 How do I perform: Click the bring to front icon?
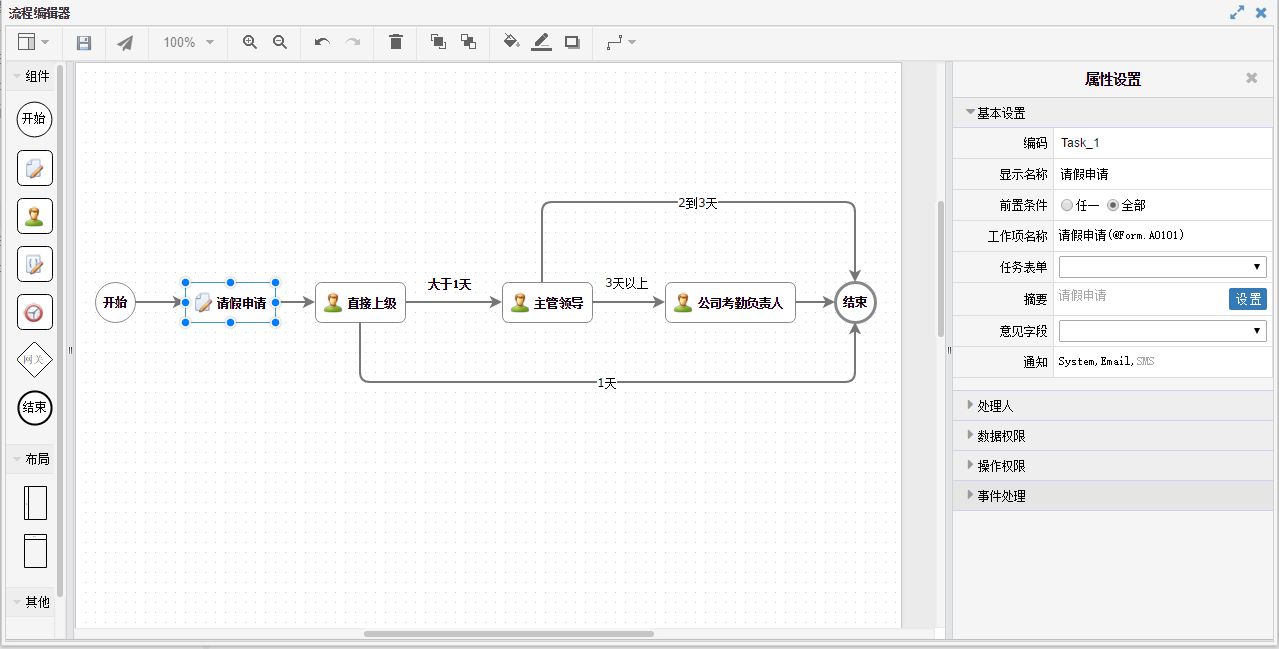pos(438,42)
